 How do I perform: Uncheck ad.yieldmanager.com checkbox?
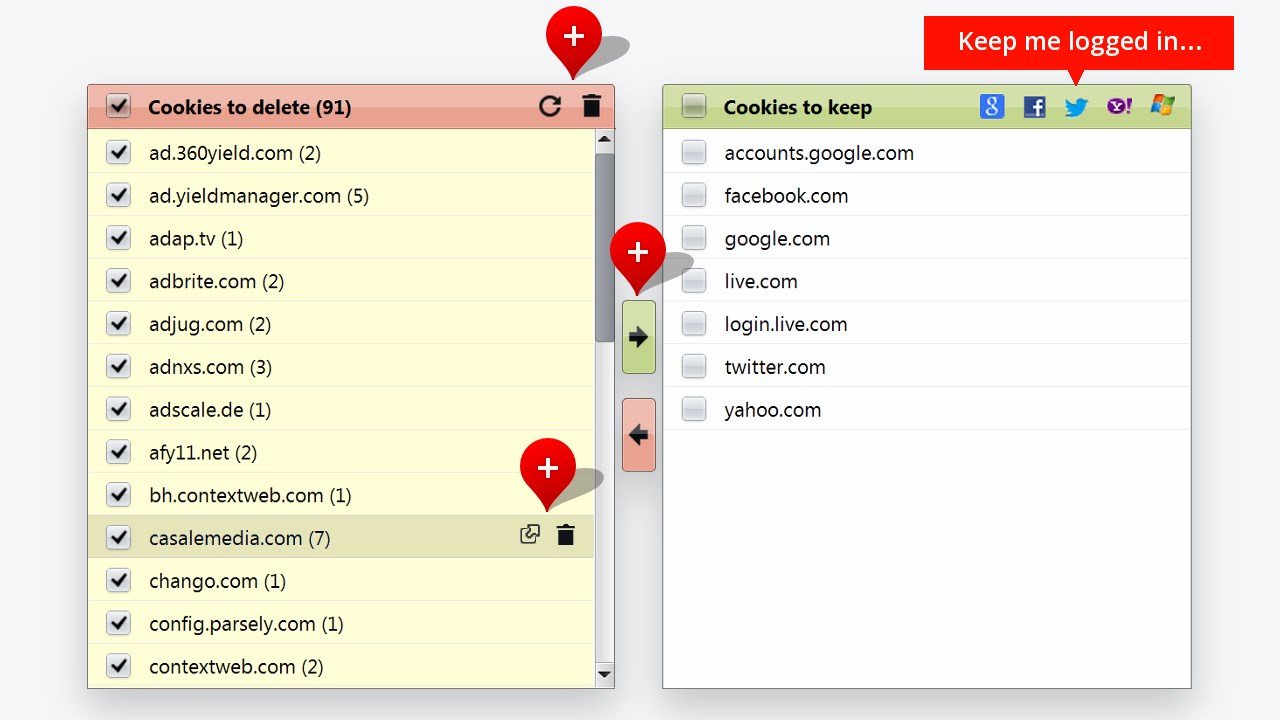pyautogui.click(x=119, y=195)
